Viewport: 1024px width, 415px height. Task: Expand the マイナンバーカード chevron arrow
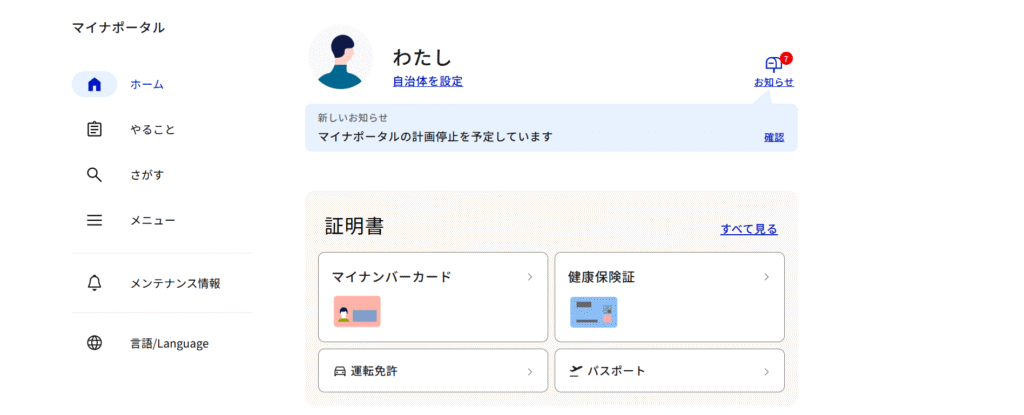coord(530,277)
